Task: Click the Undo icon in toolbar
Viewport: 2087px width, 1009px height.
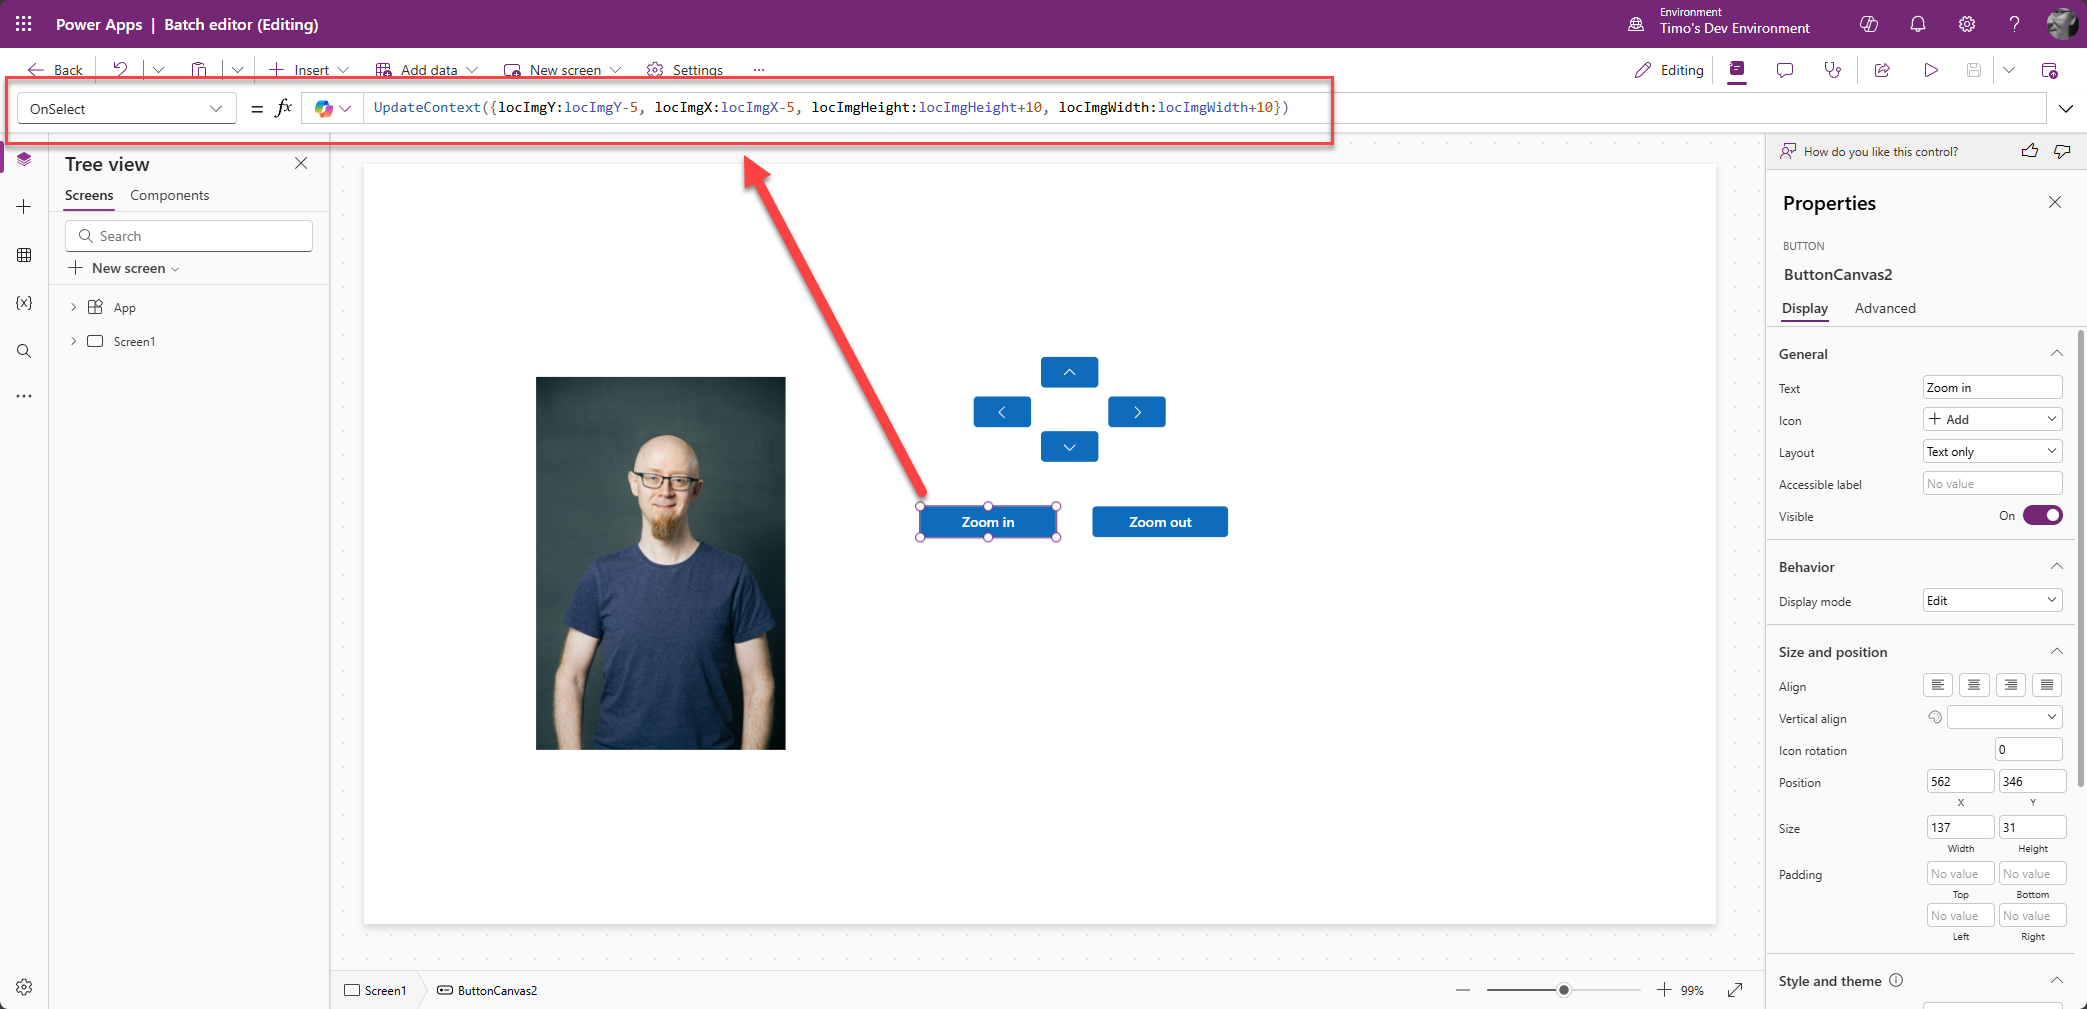Action: 120,69
